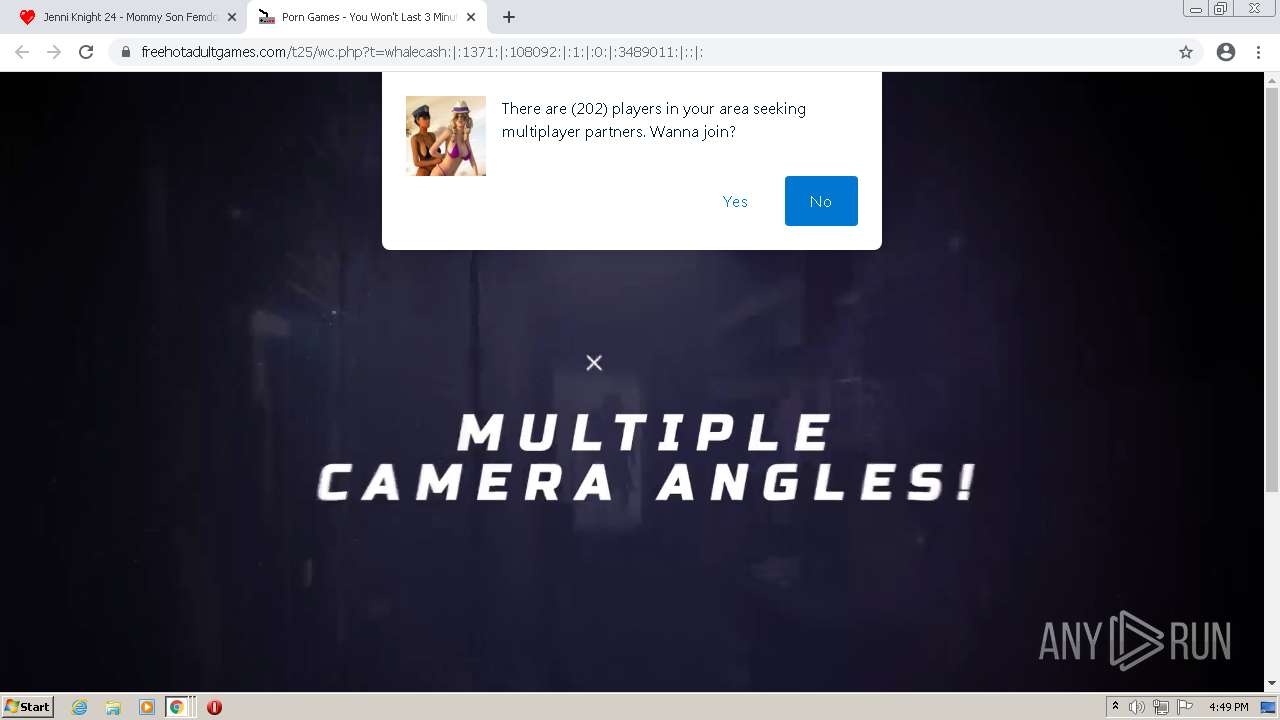The height and width of the screenshot is (720, 1280).
Task: Bookmark this page with the star icon
Action: [x=1186, y=52]
